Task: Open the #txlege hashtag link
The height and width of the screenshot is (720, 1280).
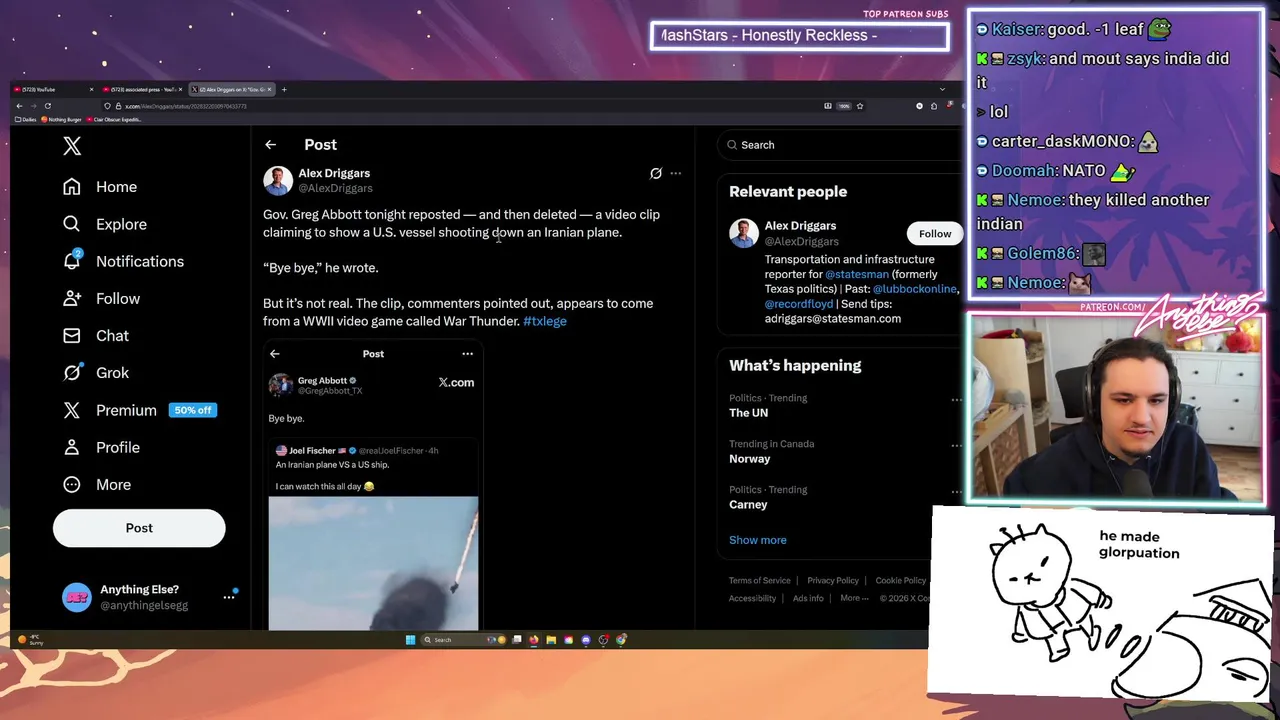Action: [545, 321]
